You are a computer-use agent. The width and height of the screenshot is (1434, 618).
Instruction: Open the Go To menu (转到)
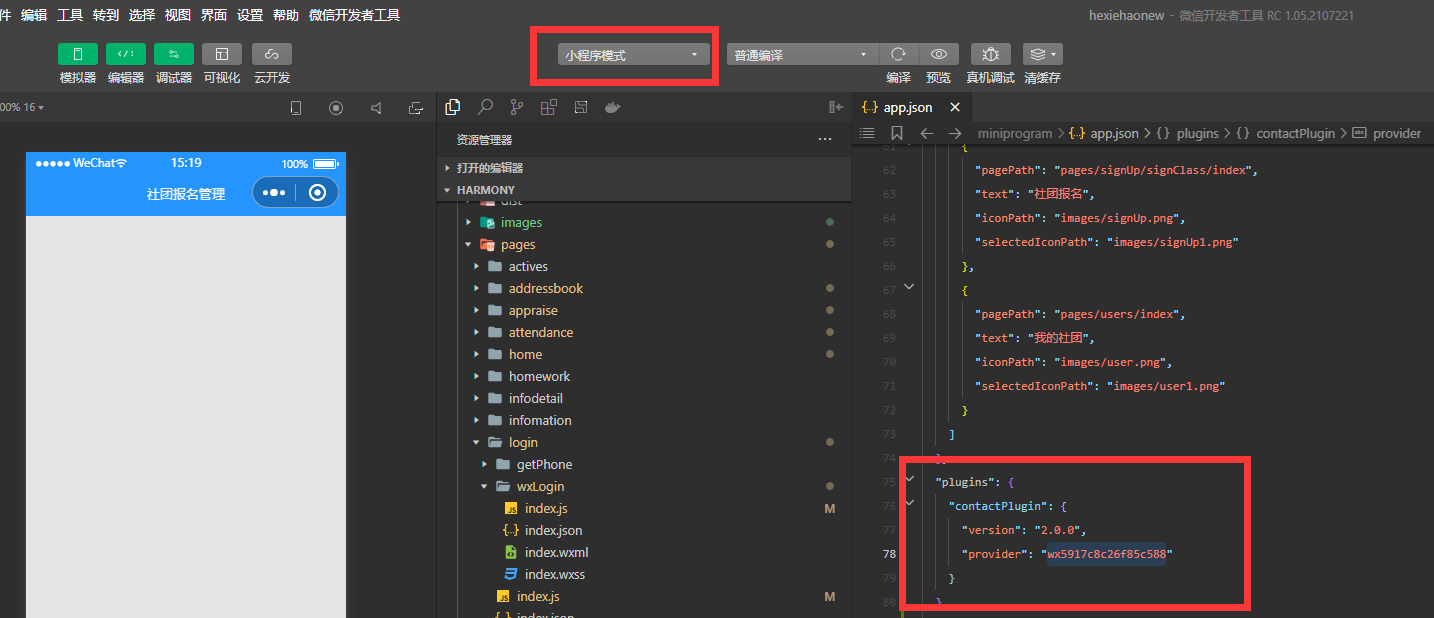point(106,15)
